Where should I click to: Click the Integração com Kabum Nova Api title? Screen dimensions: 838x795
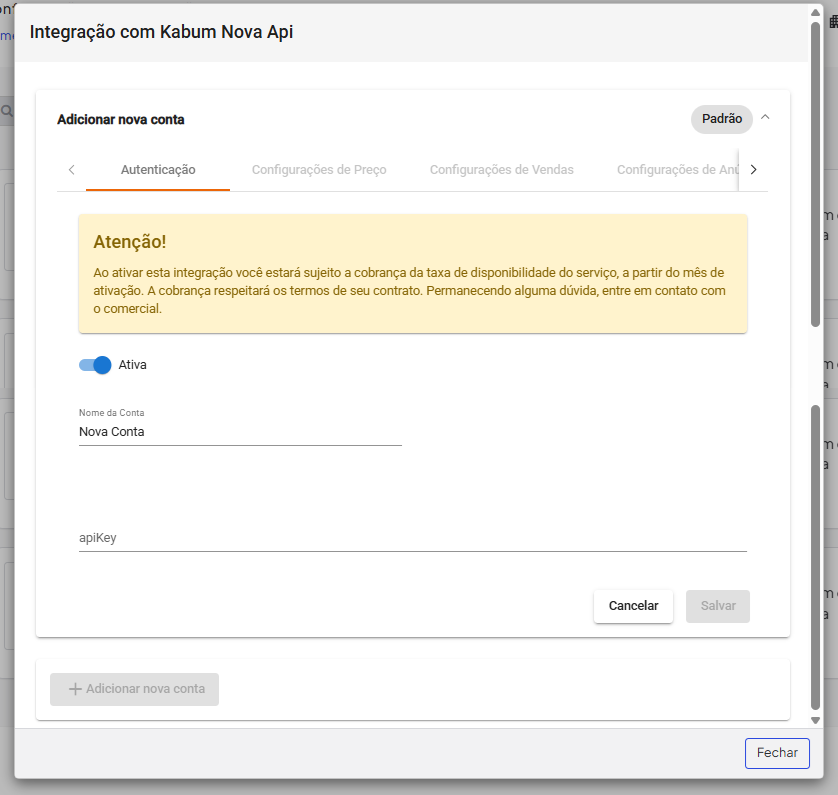161,32
